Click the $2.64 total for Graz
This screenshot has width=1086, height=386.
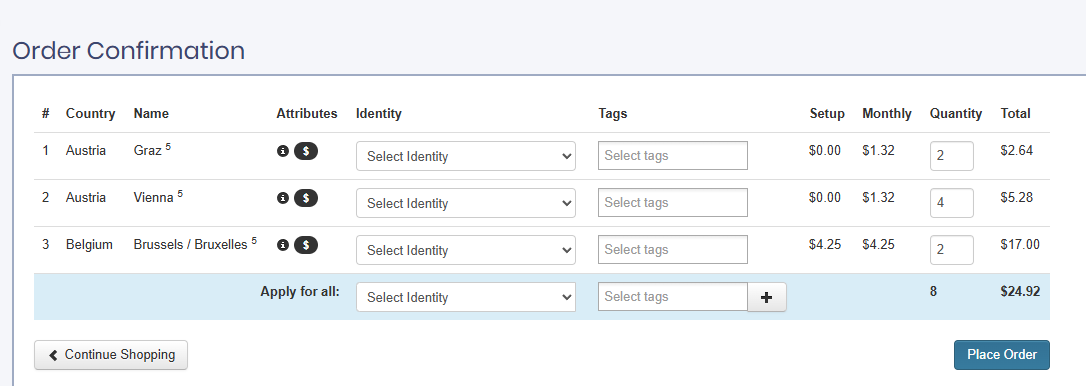[1017, 150]
